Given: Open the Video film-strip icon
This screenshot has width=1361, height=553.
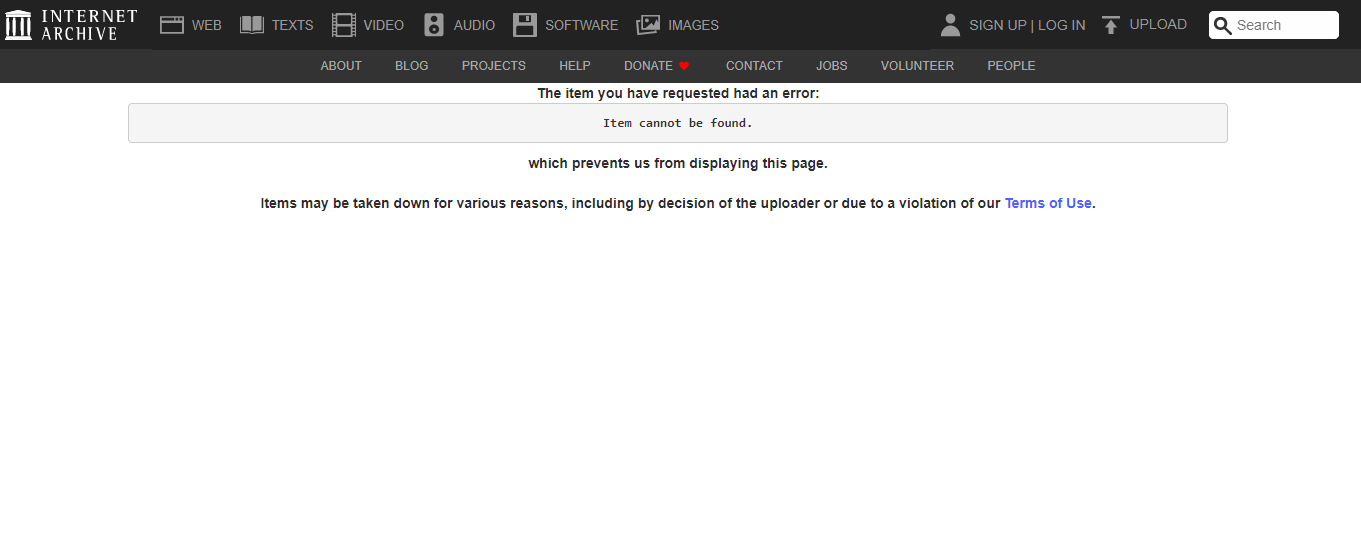Looking at the screenshot, I should coord(344,25).
